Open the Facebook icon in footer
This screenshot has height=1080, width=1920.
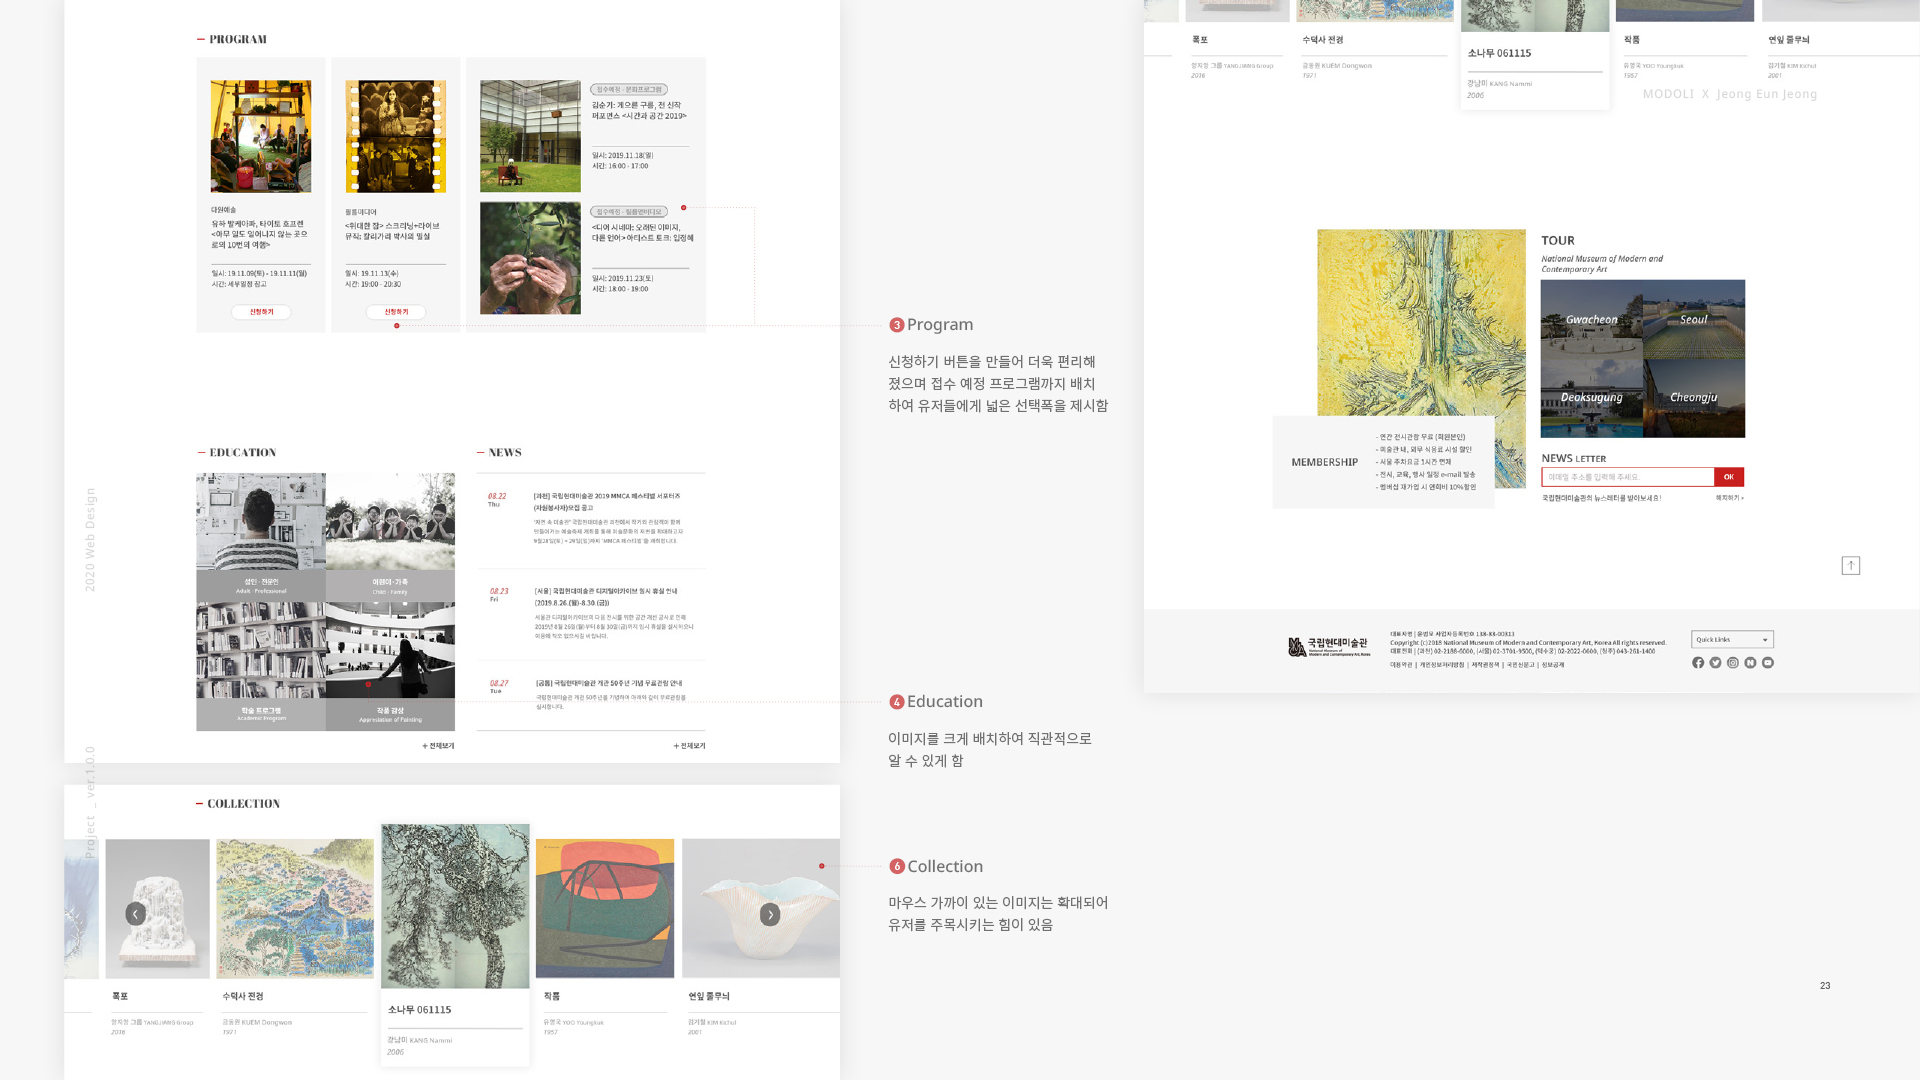click(x=1698, y=663)
